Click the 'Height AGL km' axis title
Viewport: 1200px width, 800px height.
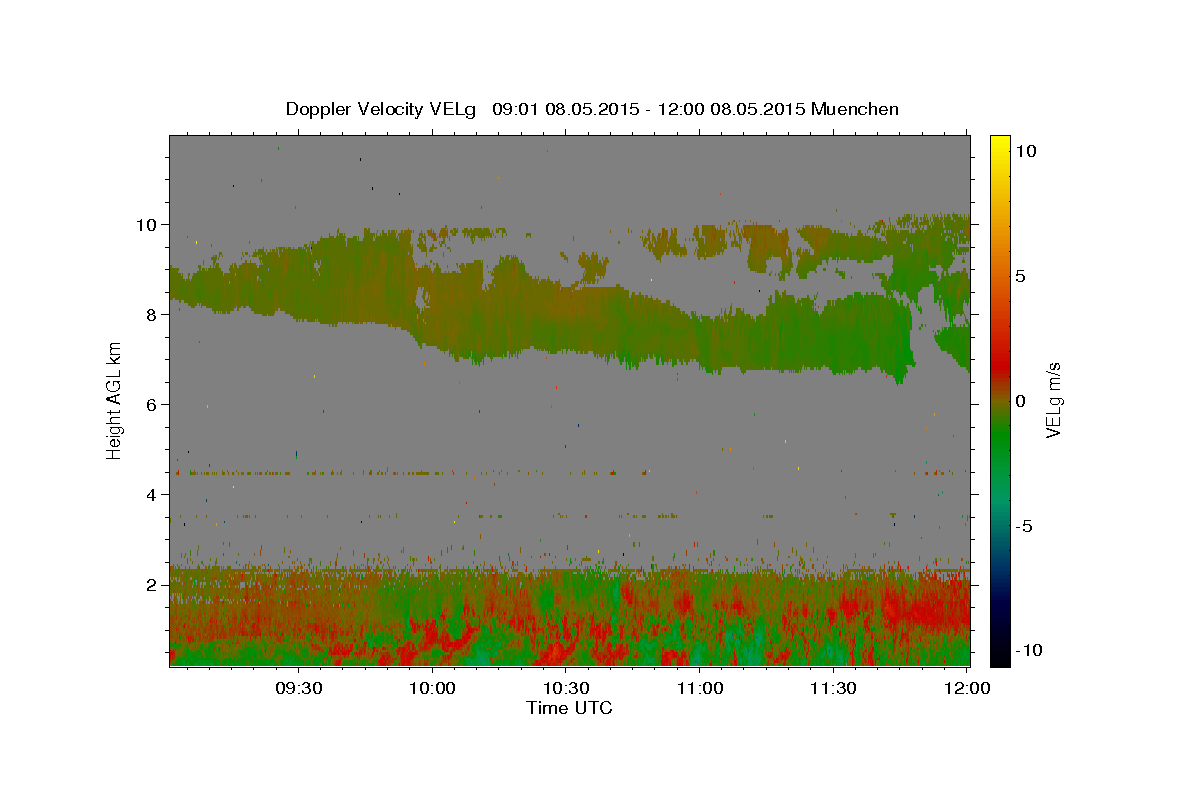click(x=115, y=401)
